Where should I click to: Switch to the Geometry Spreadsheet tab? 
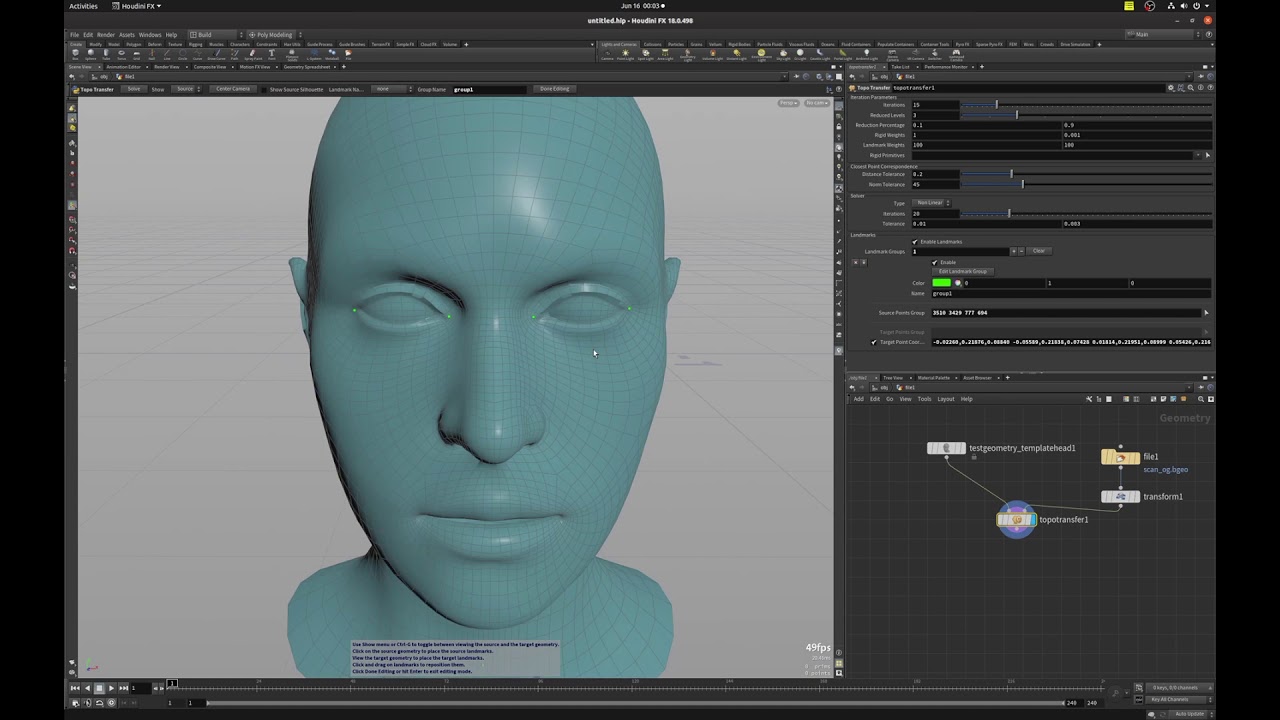[x=307, y=67]
